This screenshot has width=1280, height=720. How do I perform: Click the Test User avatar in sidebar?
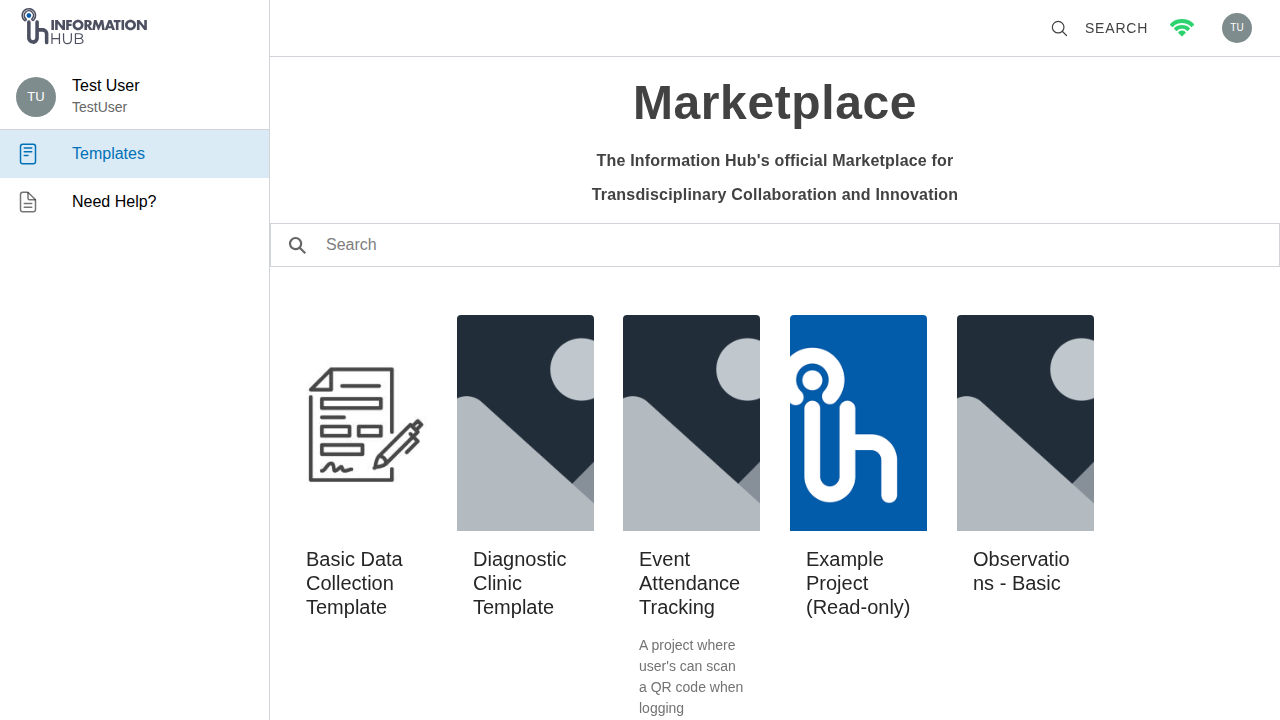(x=36, y=97)
